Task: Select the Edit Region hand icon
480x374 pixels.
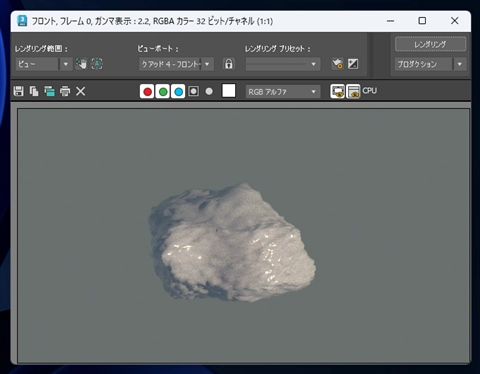Action: pyautogui.click(x=81, y=64)
